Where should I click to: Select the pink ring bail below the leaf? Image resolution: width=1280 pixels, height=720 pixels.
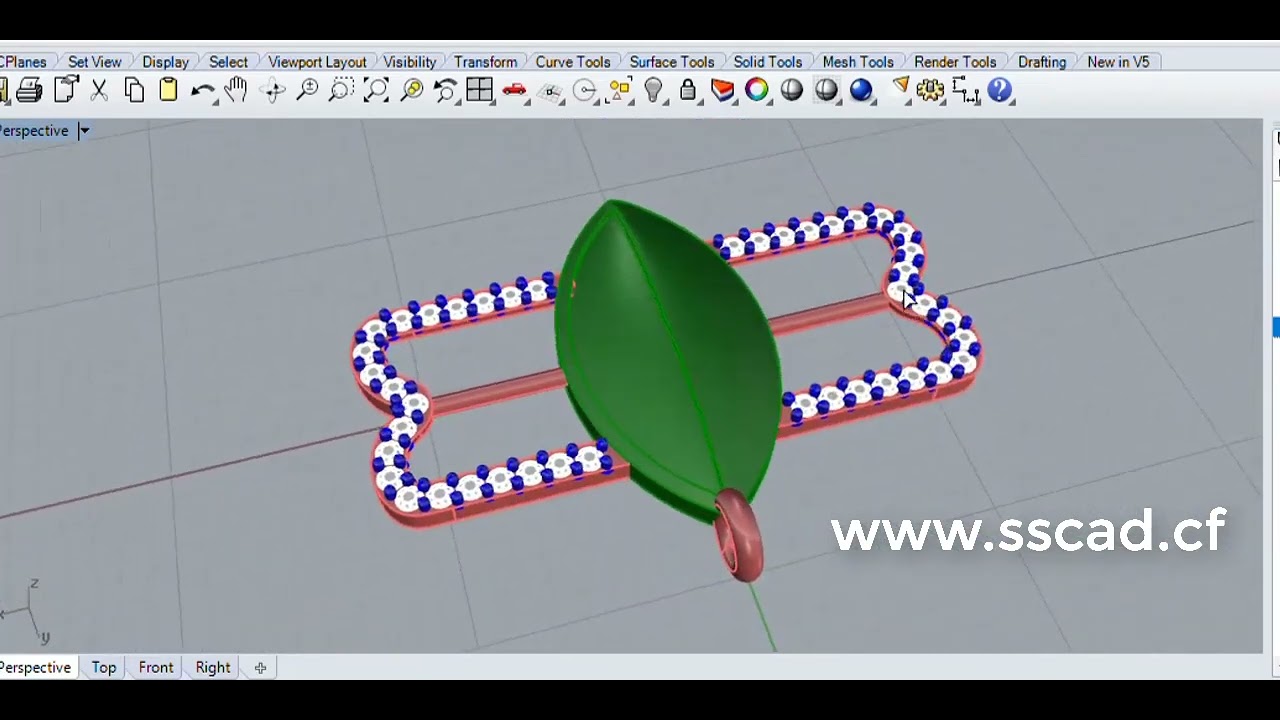(741, 535)
